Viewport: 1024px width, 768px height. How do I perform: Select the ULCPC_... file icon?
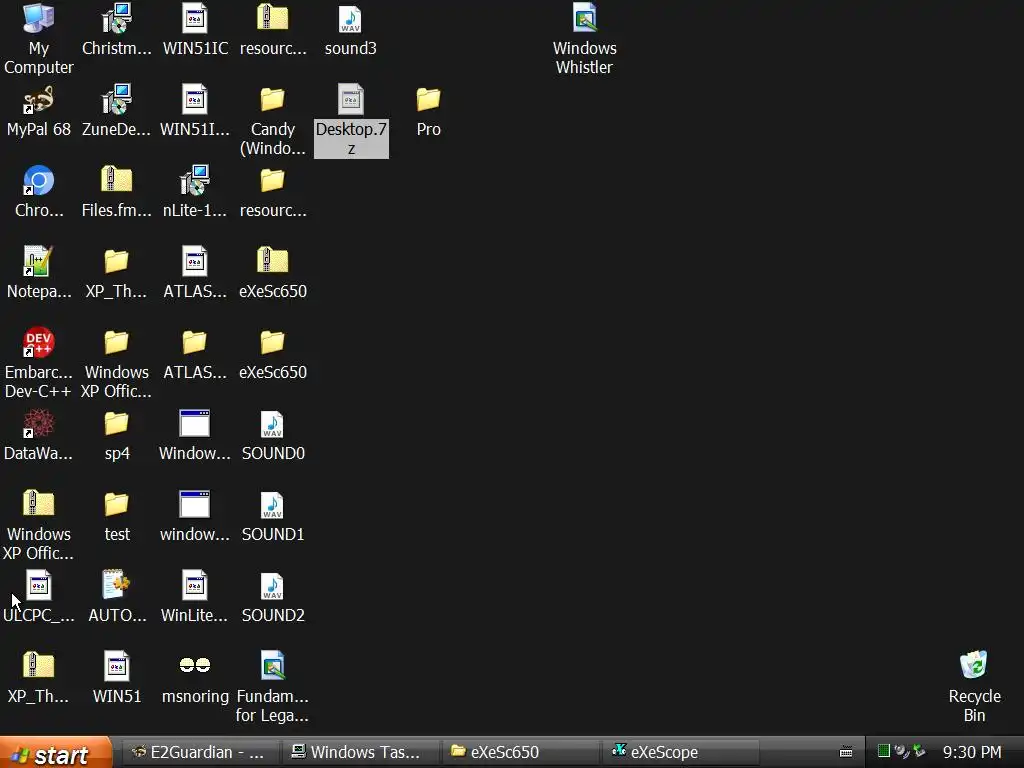tap(39, 586)
